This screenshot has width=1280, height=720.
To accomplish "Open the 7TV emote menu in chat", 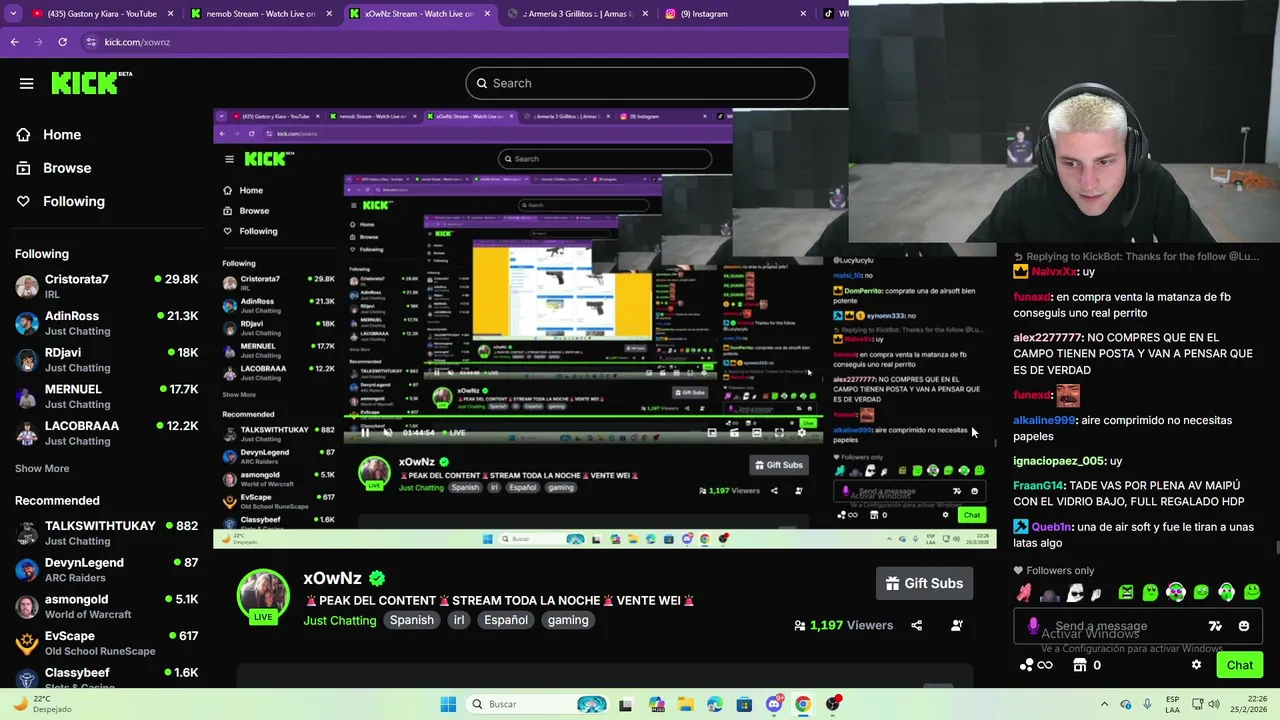I will click(1215, 626).
